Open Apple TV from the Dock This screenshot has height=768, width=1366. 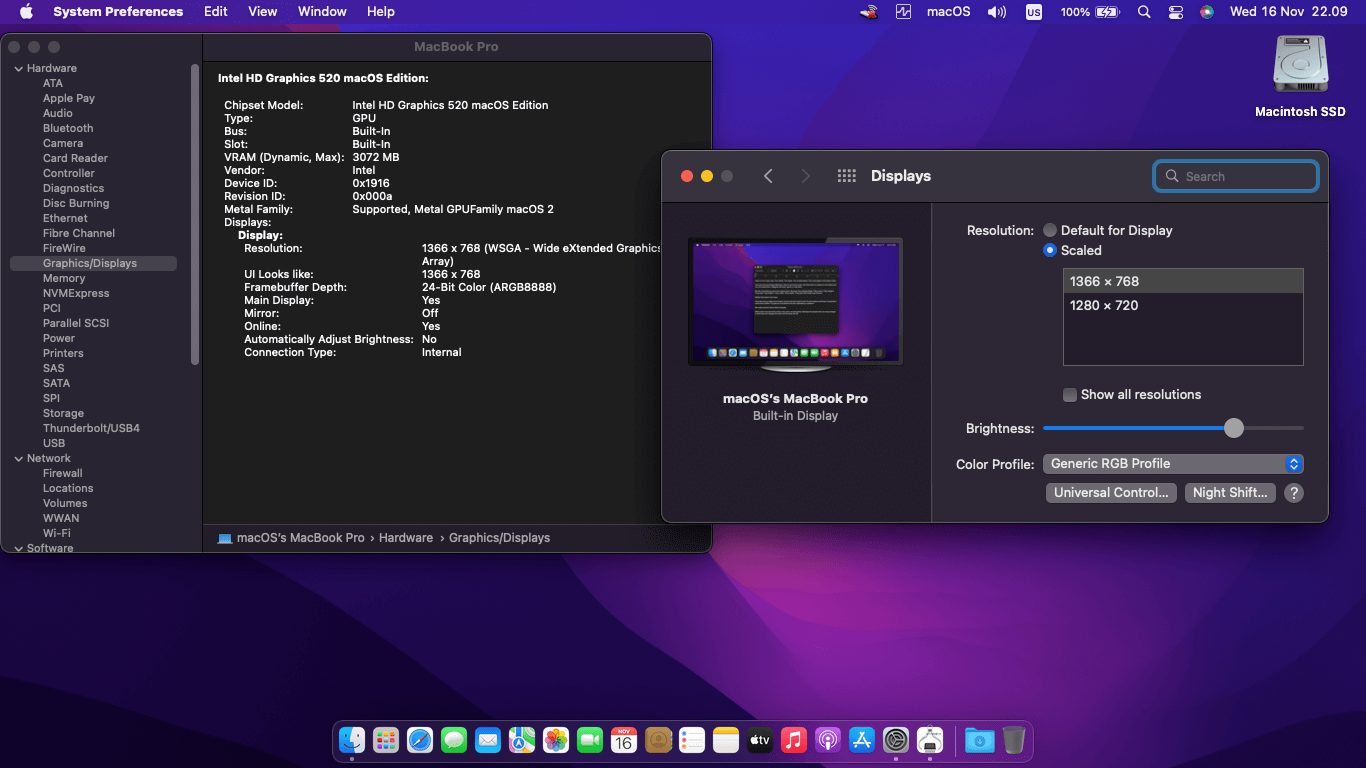click(759, 740)
